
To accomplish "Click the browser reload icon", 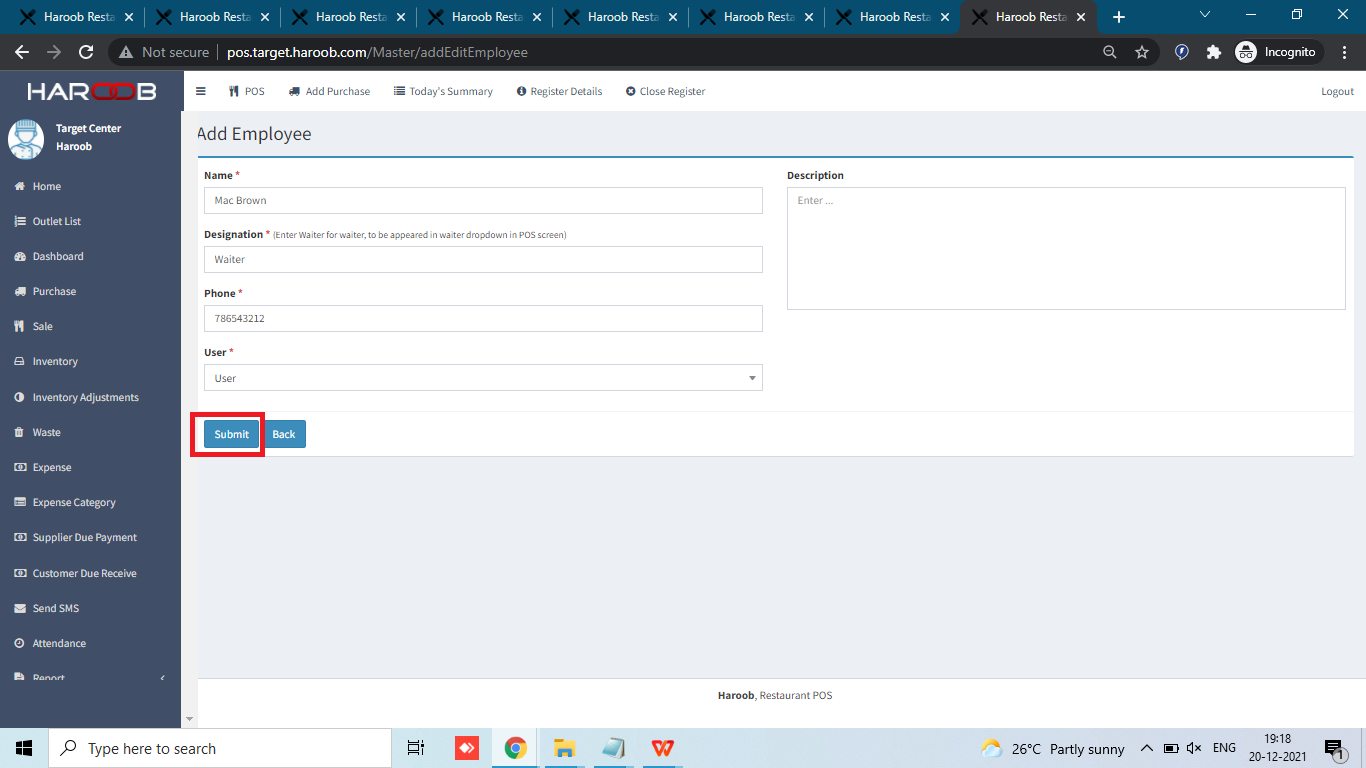I will (86, 52).
